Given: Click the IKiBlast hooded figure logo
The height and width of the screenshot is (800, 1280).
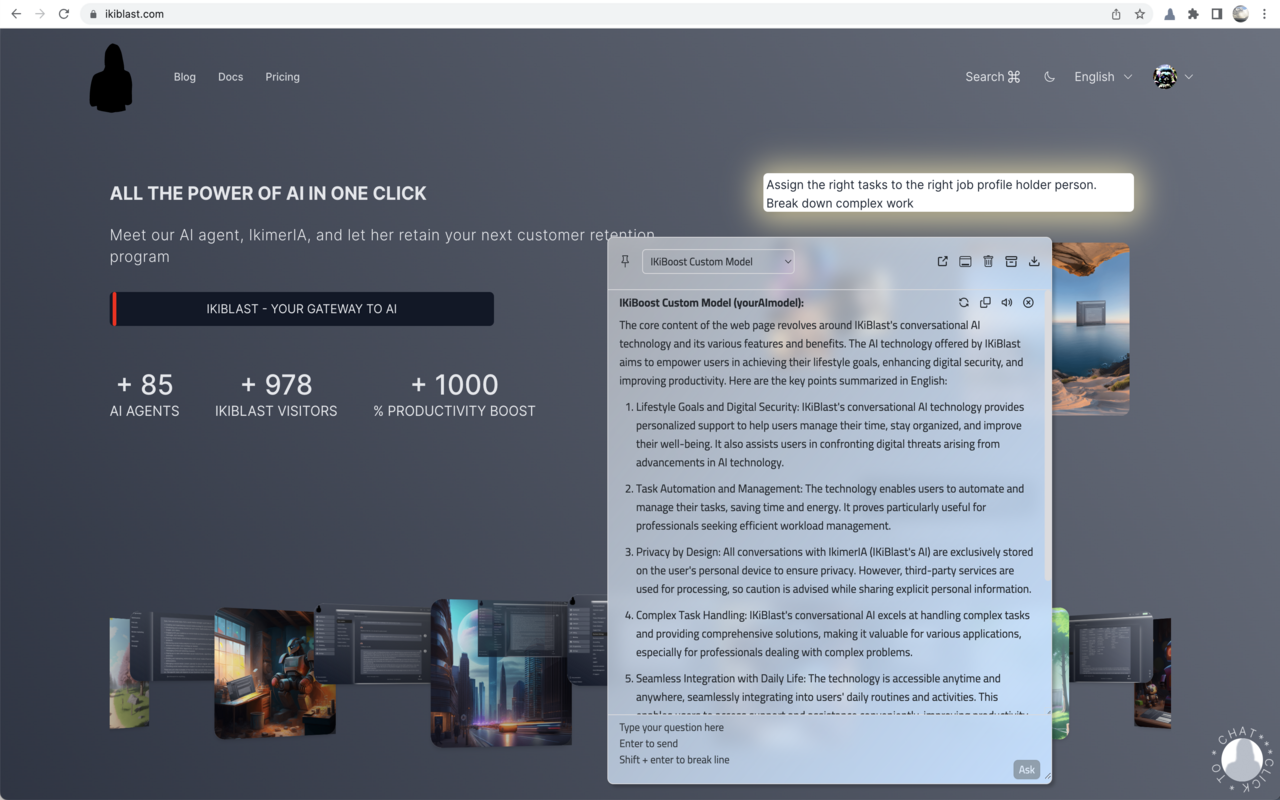Looking at the screenshot, I should (111, 78).
